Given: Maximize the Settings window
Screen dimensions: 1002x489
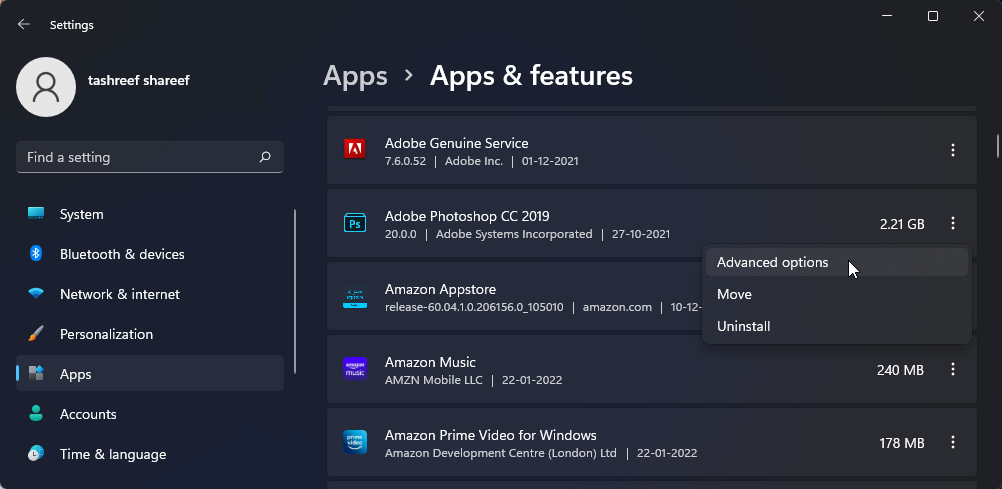Looking at the screenshot, I should (933, 16).
